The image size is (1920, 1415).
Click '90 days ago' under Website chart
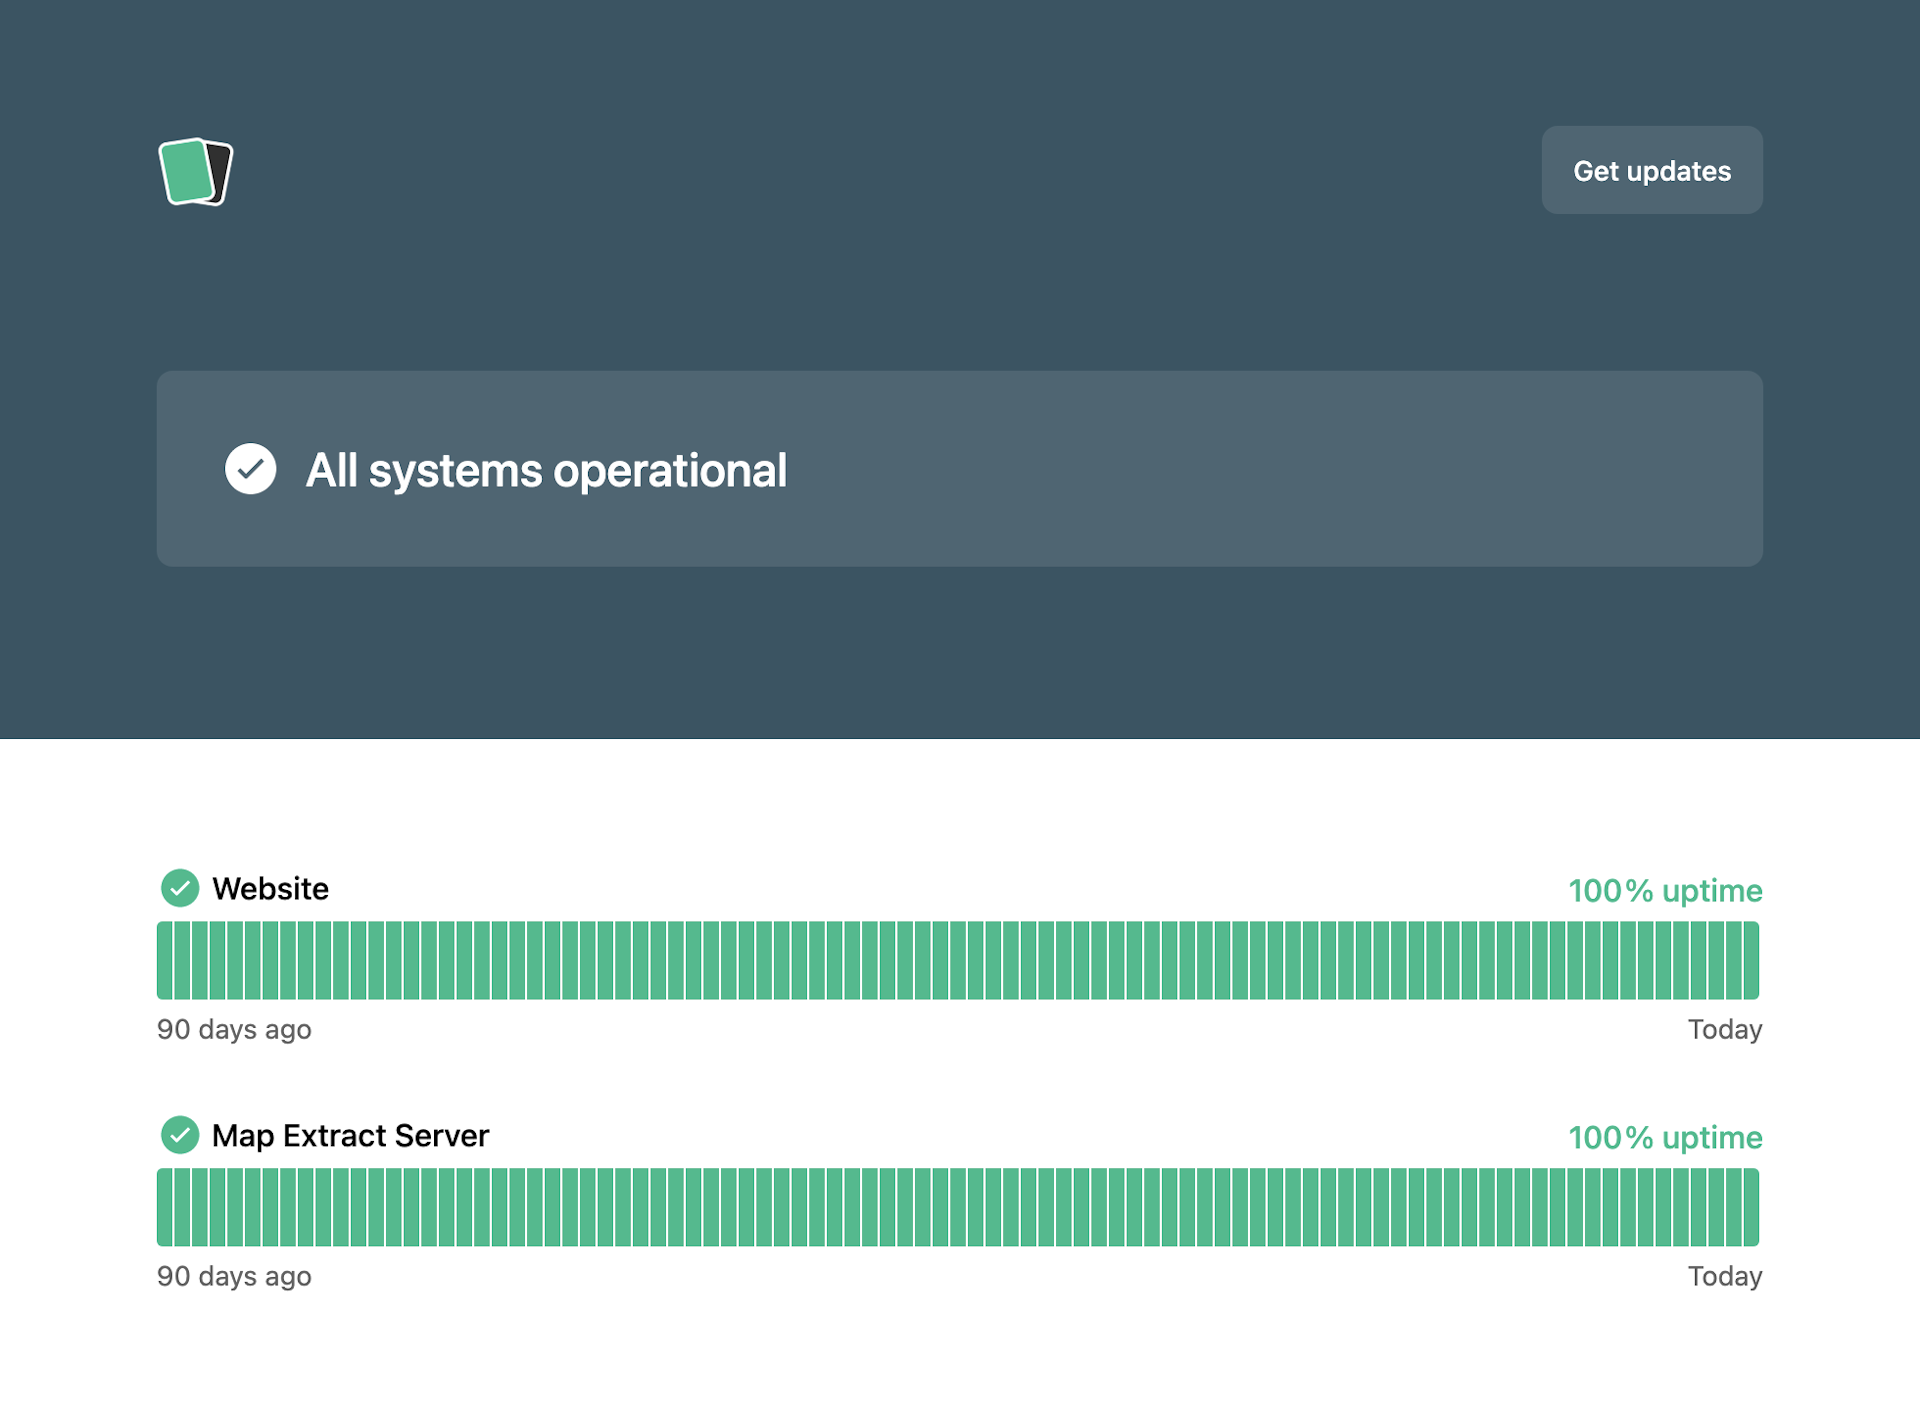click(x=234, y=1029)
